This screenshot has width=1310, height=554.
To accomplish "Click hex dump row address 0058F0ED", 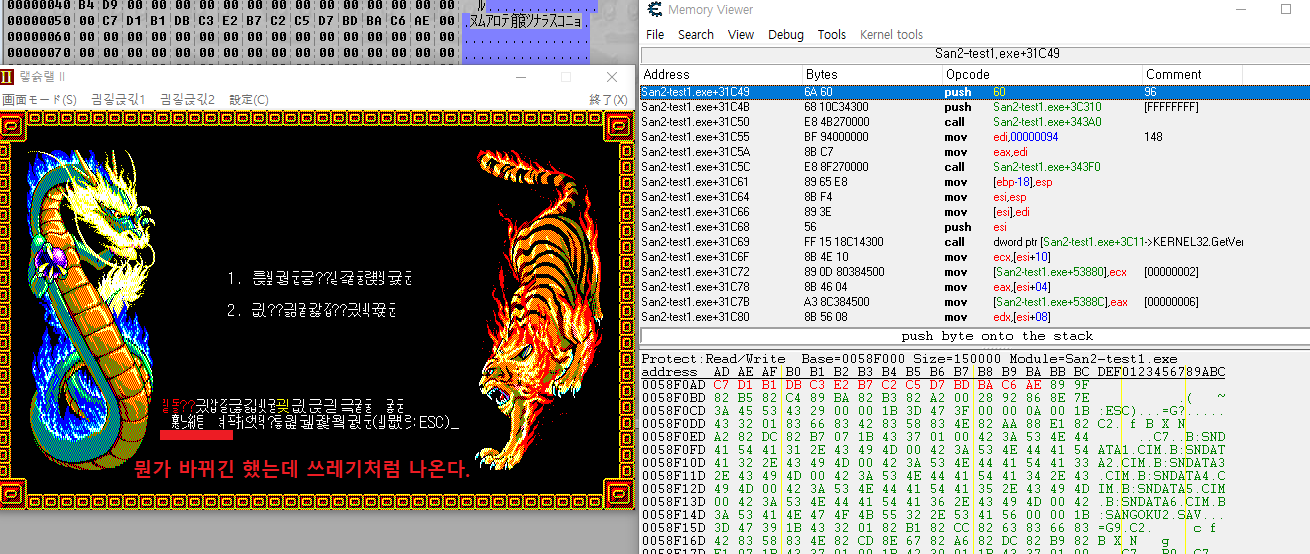I will [672, 436].
